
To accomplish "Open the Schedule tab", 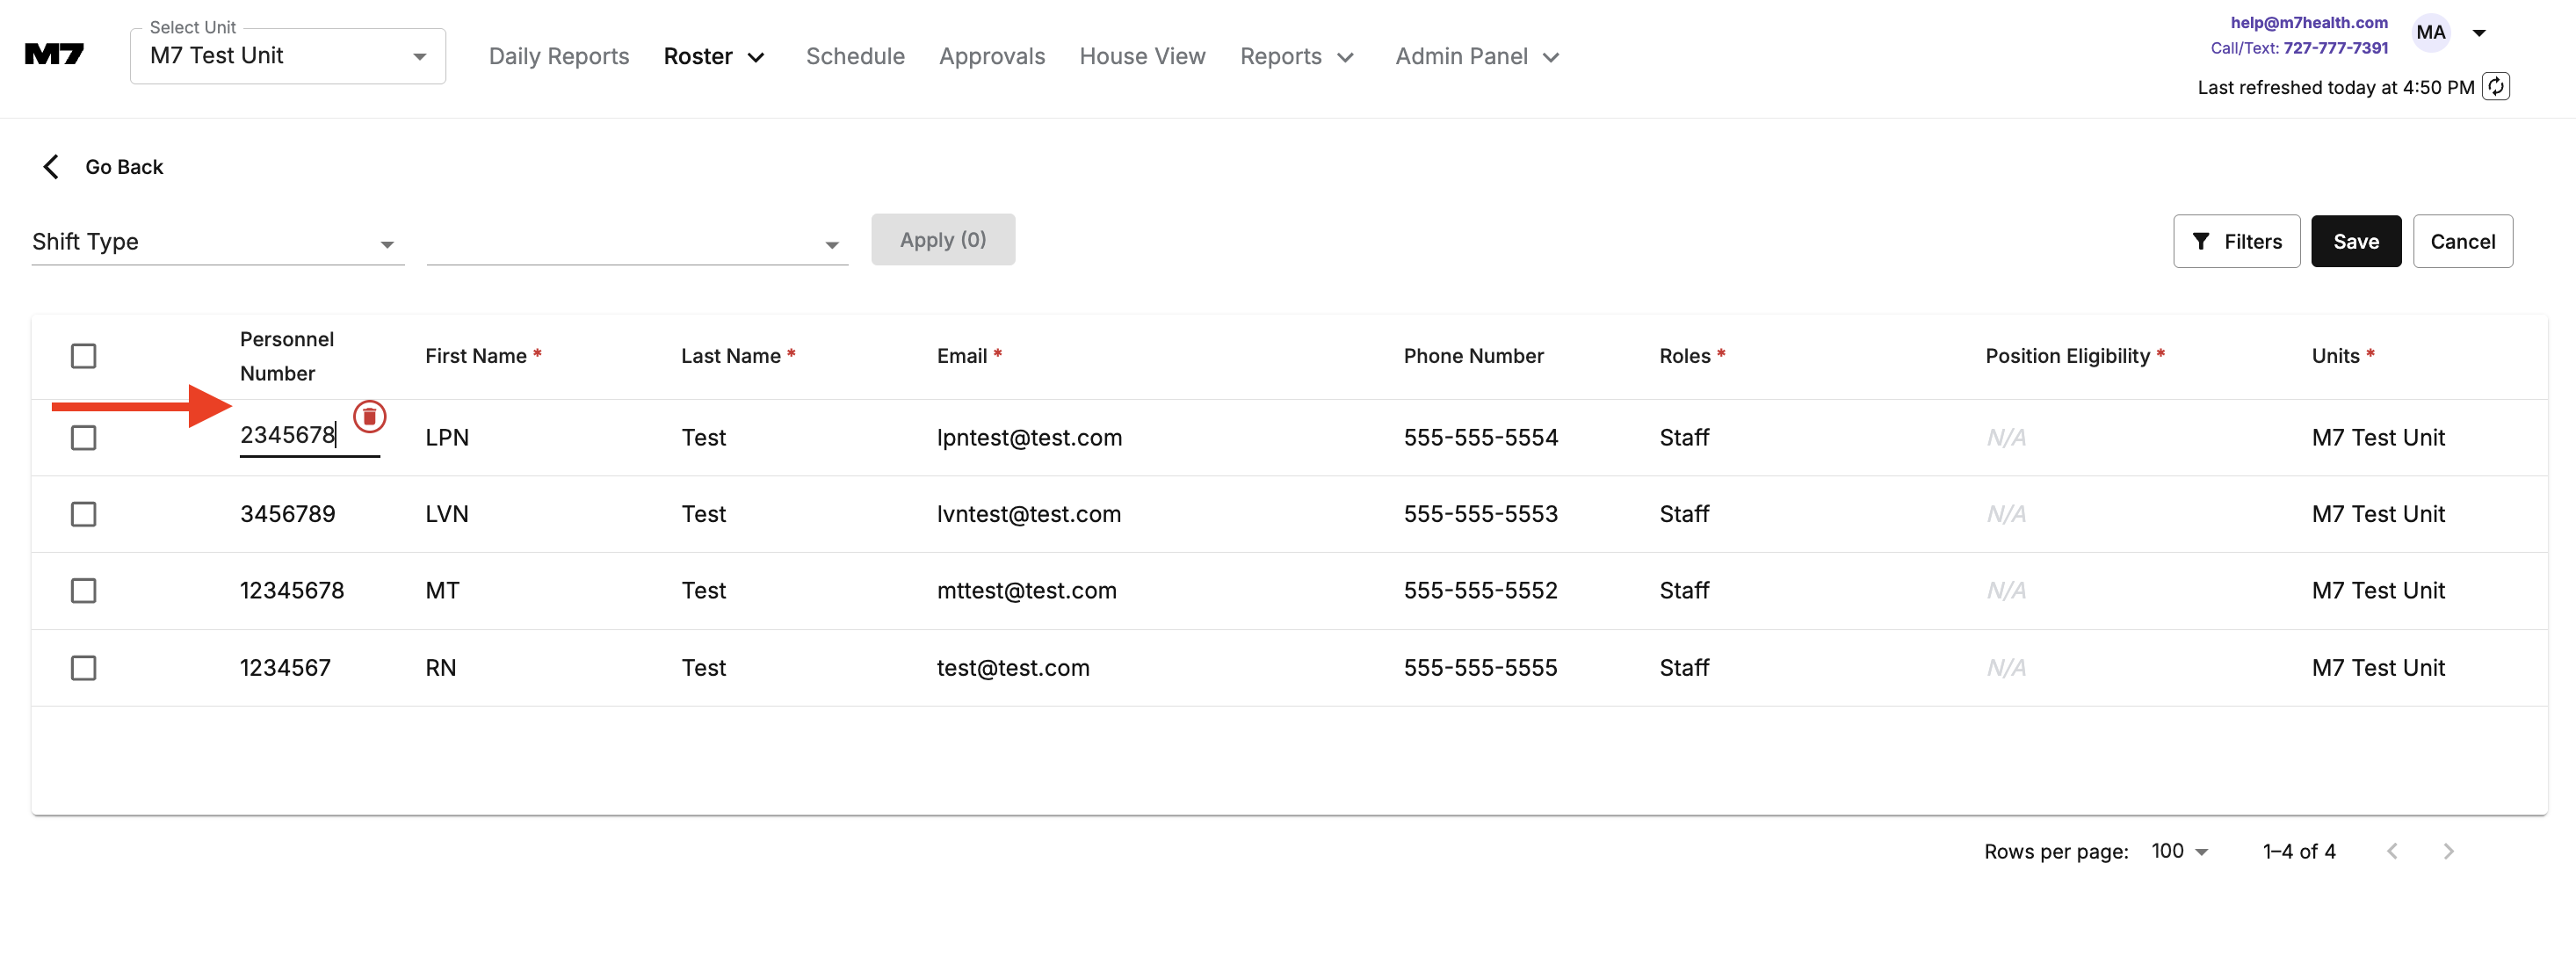I will (x=855, y=56).
